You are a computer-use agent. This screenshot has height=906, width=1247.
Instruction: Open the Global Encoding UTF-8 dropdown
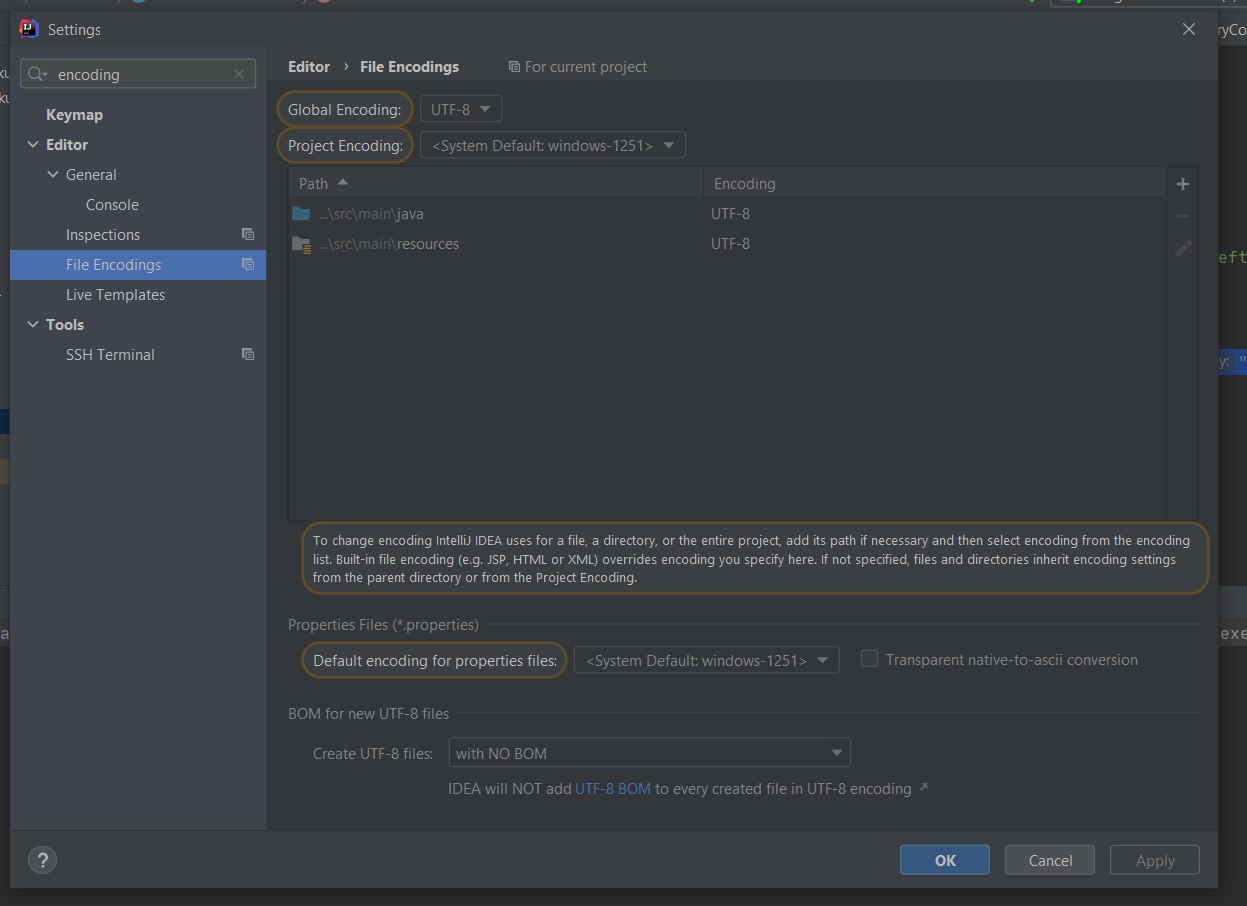point(461,109)
